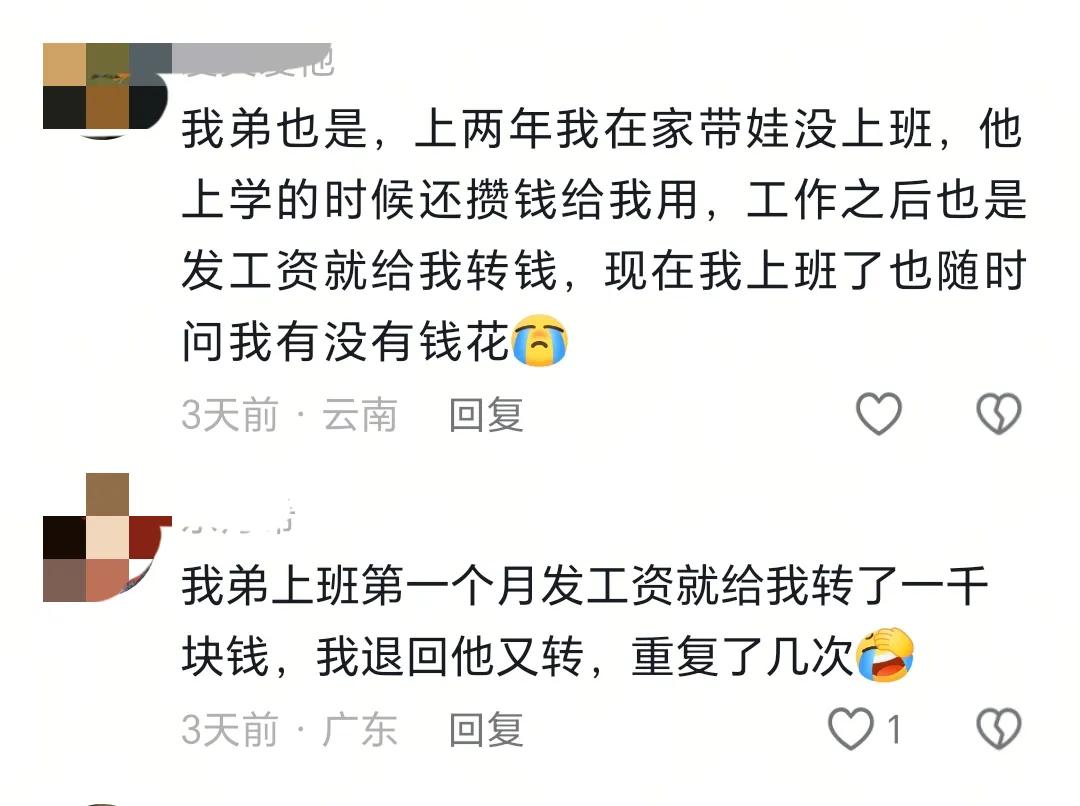Click the 云南 location label
Screen dimensions: 1080x806
coord(360,415)
